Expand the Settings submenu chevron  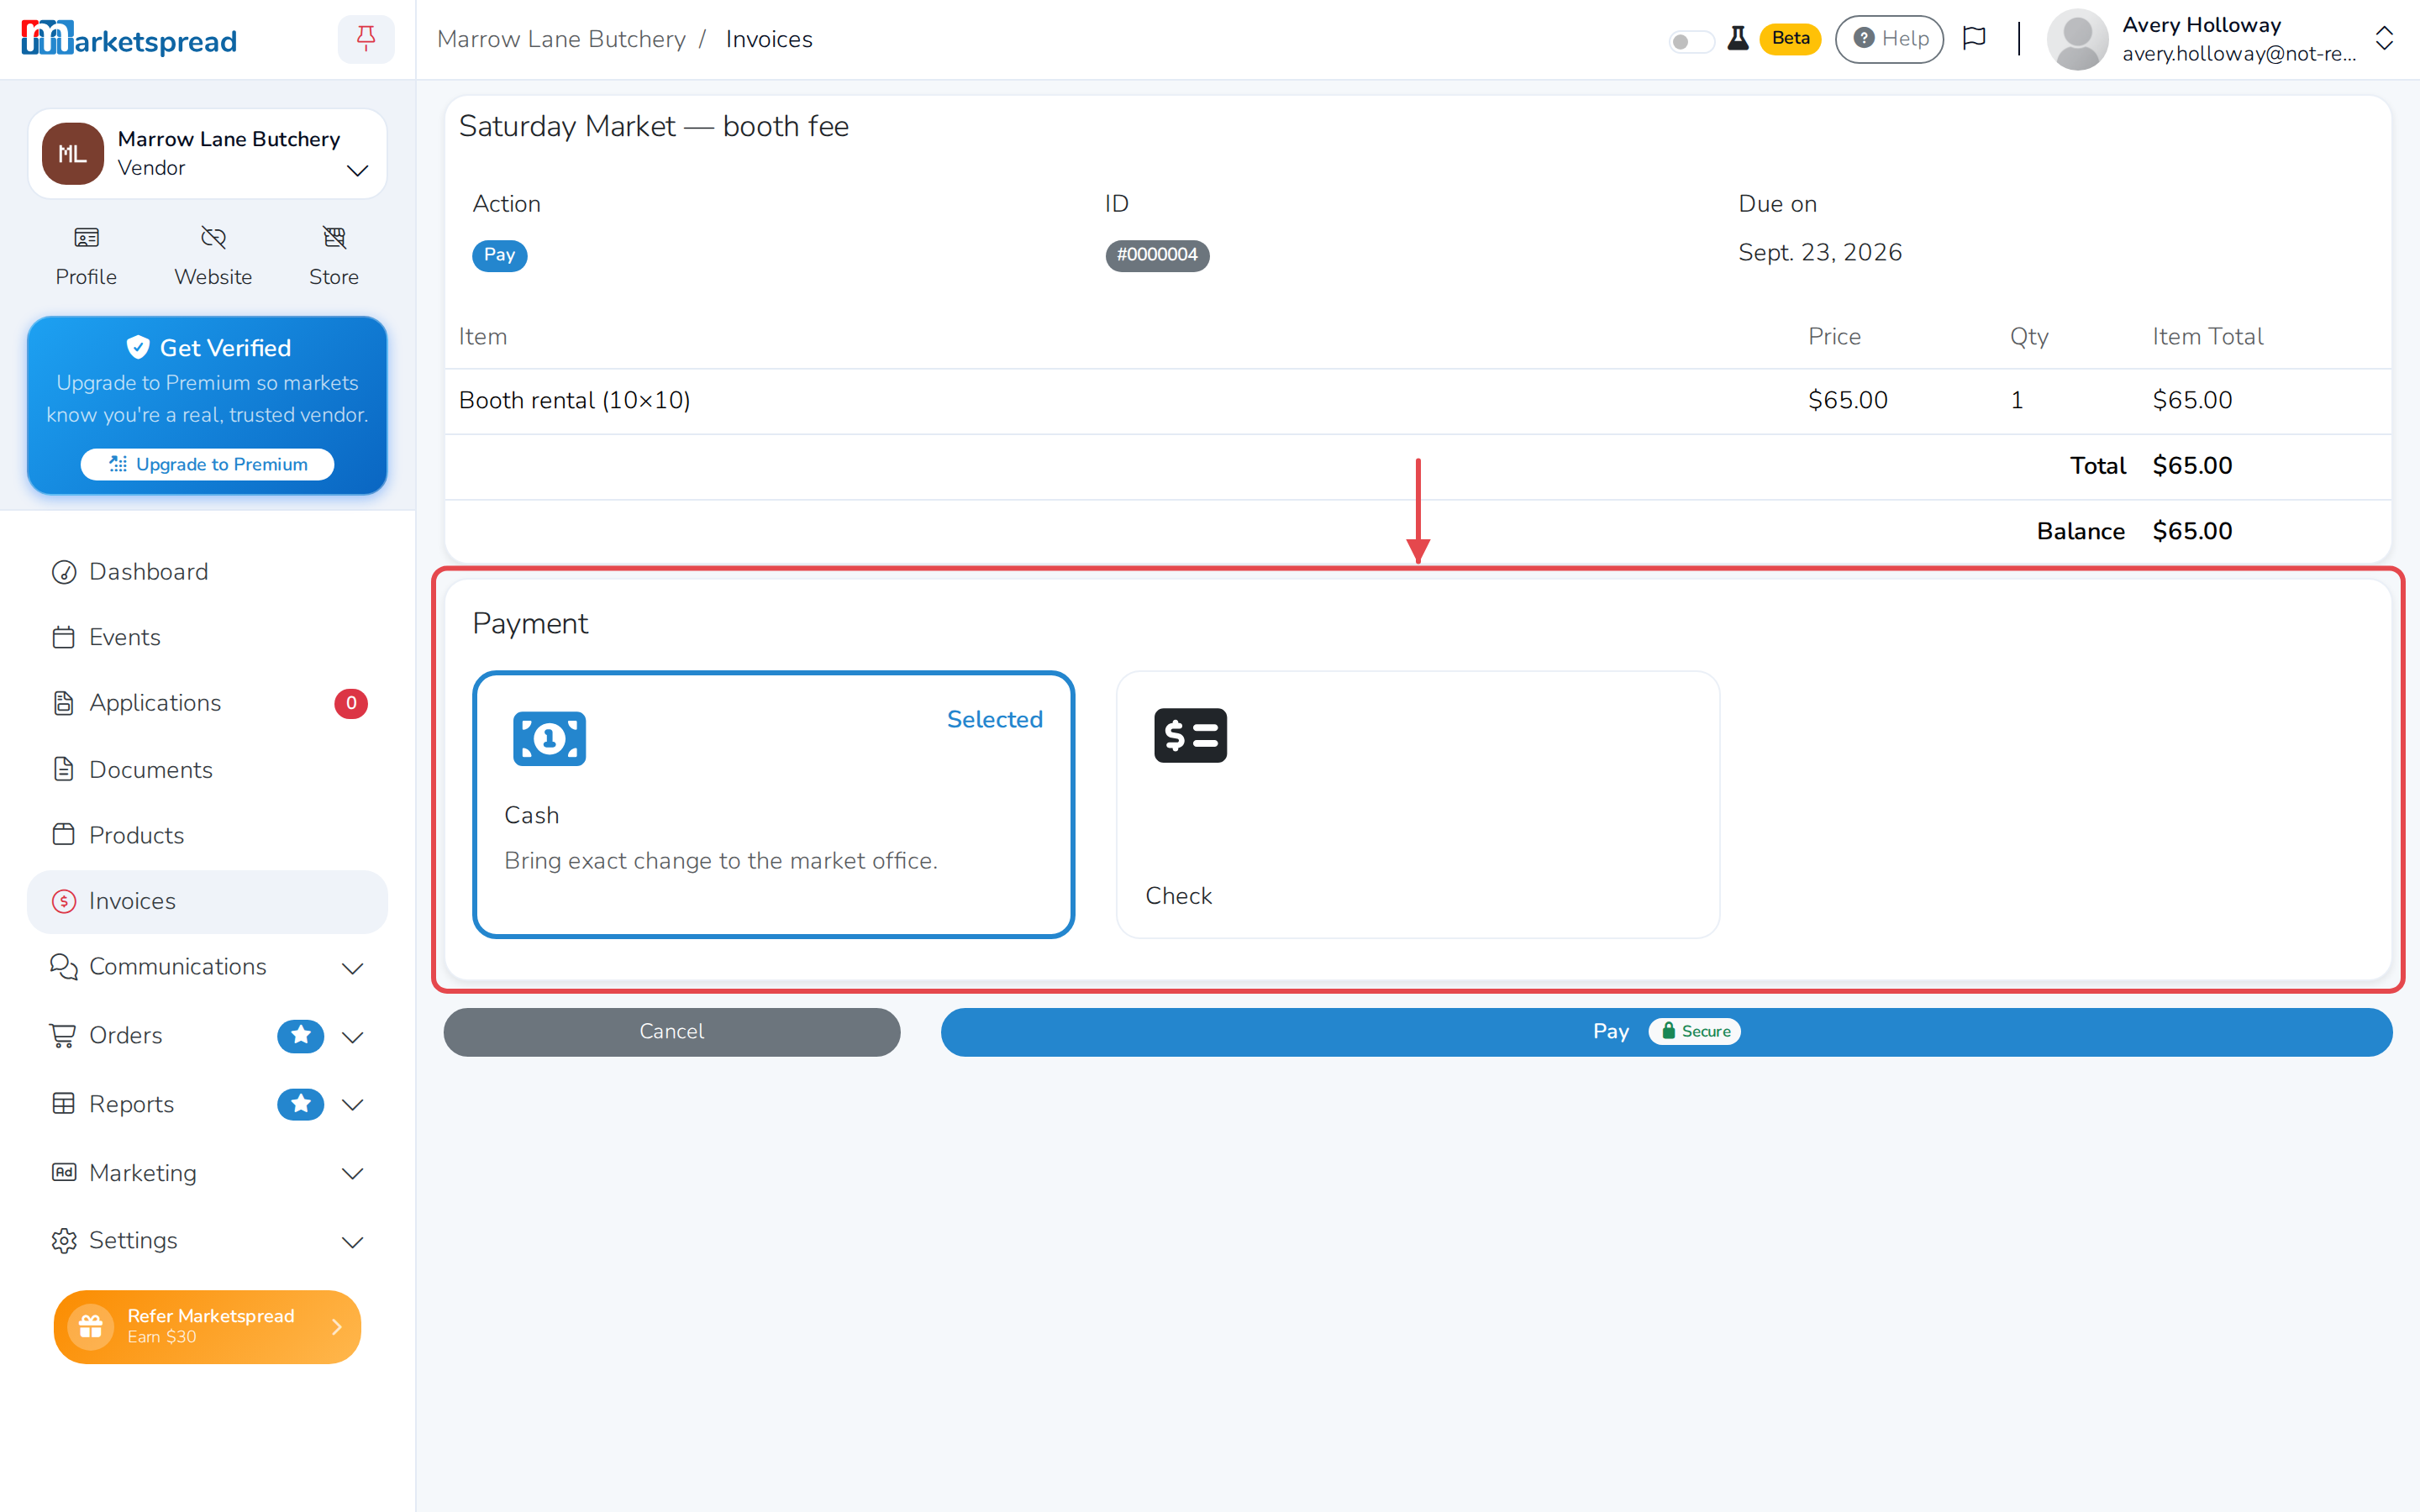tap(352, 1242)
